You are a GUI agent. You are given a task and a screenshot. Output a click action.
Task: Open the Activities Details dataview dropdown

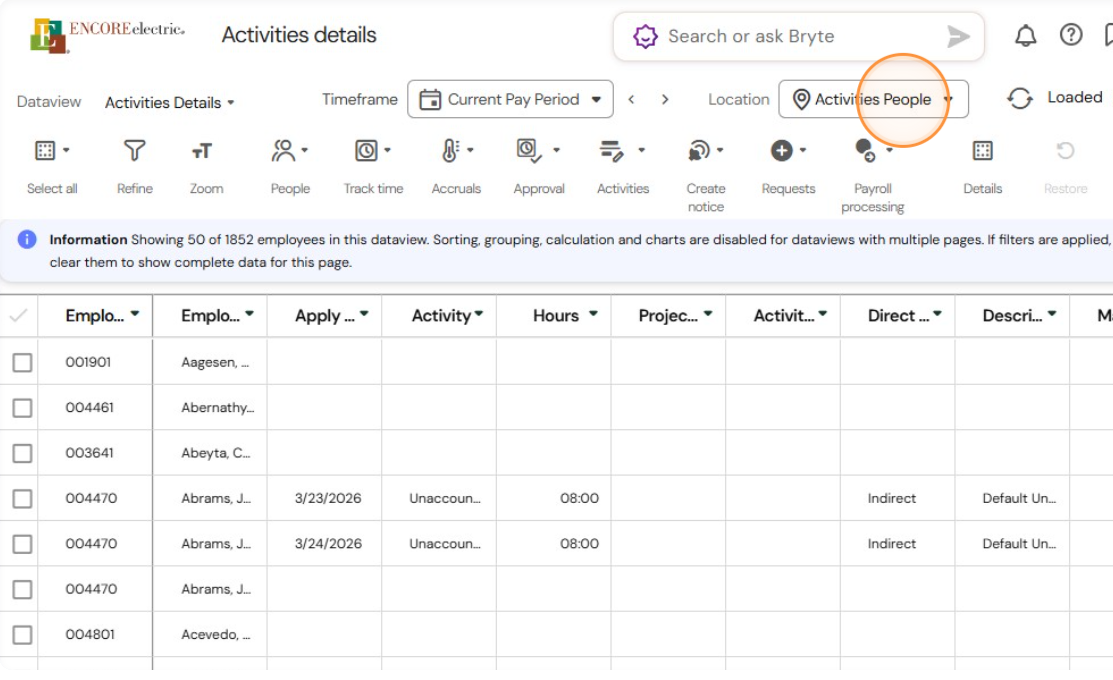click(169, 103)
